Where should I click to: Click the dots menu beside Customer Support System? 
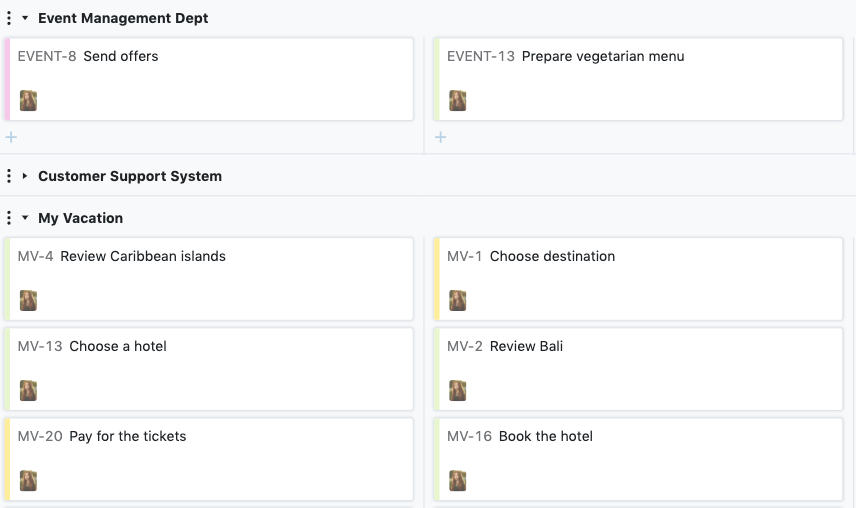pos(9,176)
